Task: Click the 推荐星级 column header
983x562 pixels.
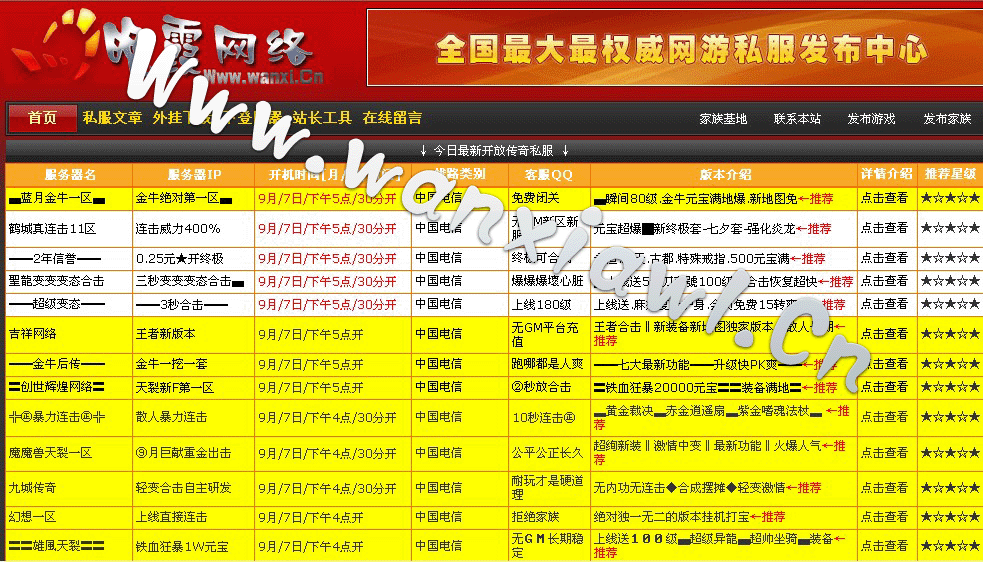Action: coord(949,174)
